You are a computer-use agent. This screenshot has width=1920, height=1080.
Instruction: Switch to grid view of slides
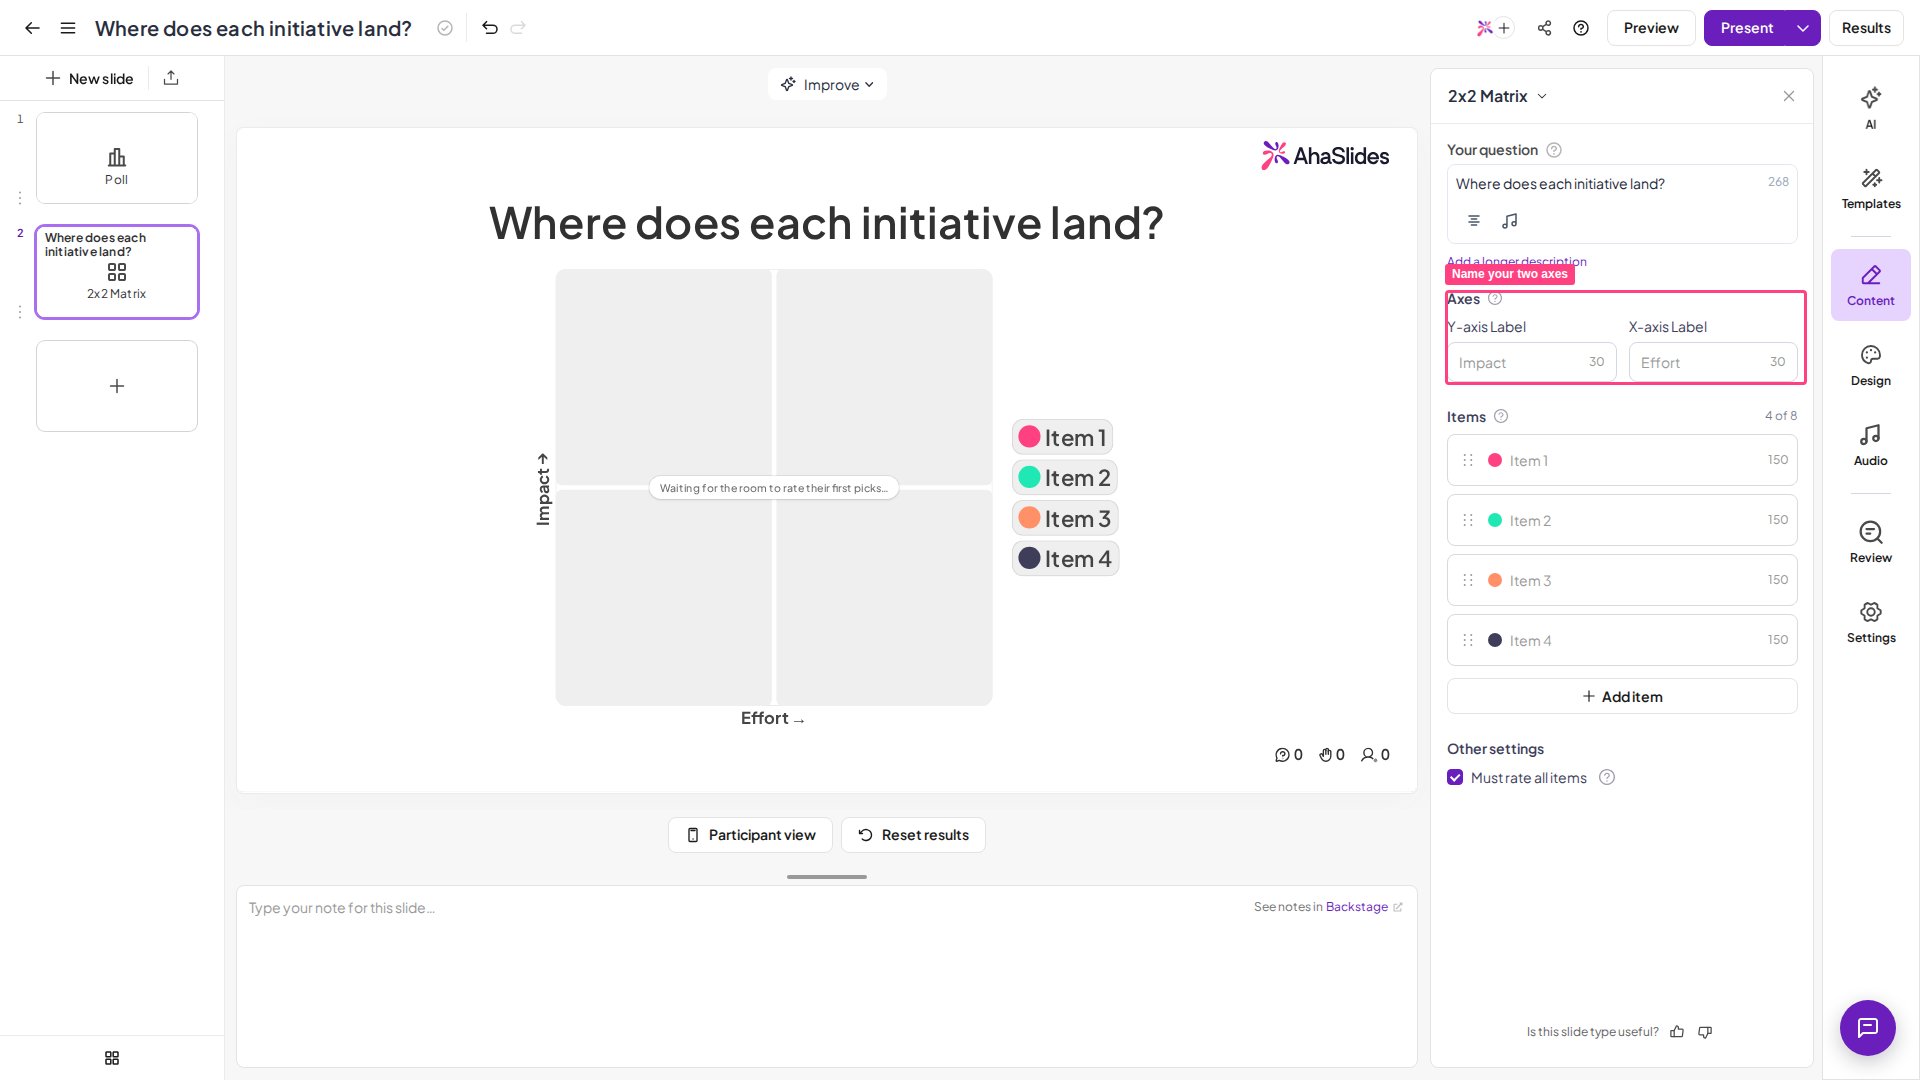tap(112, 1058)
